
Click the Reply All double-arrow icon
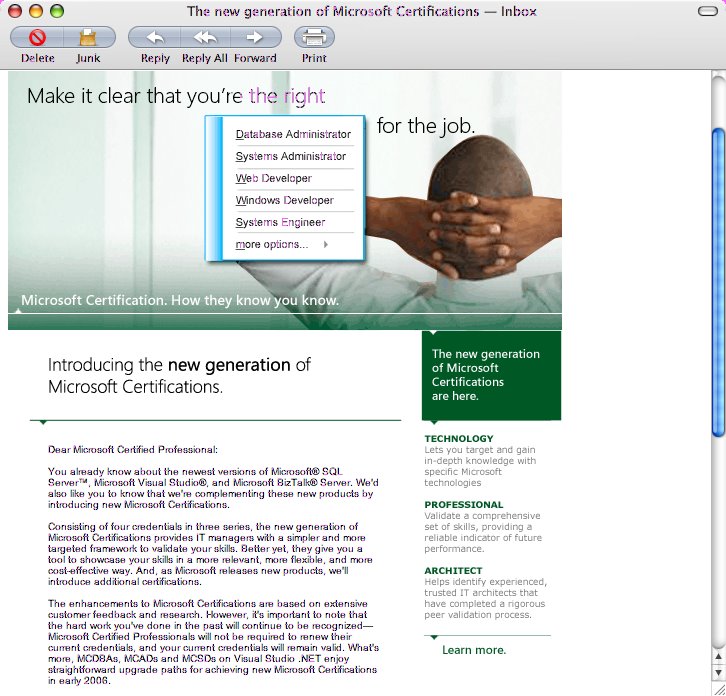pyautogui.click(x=205, y=38)
